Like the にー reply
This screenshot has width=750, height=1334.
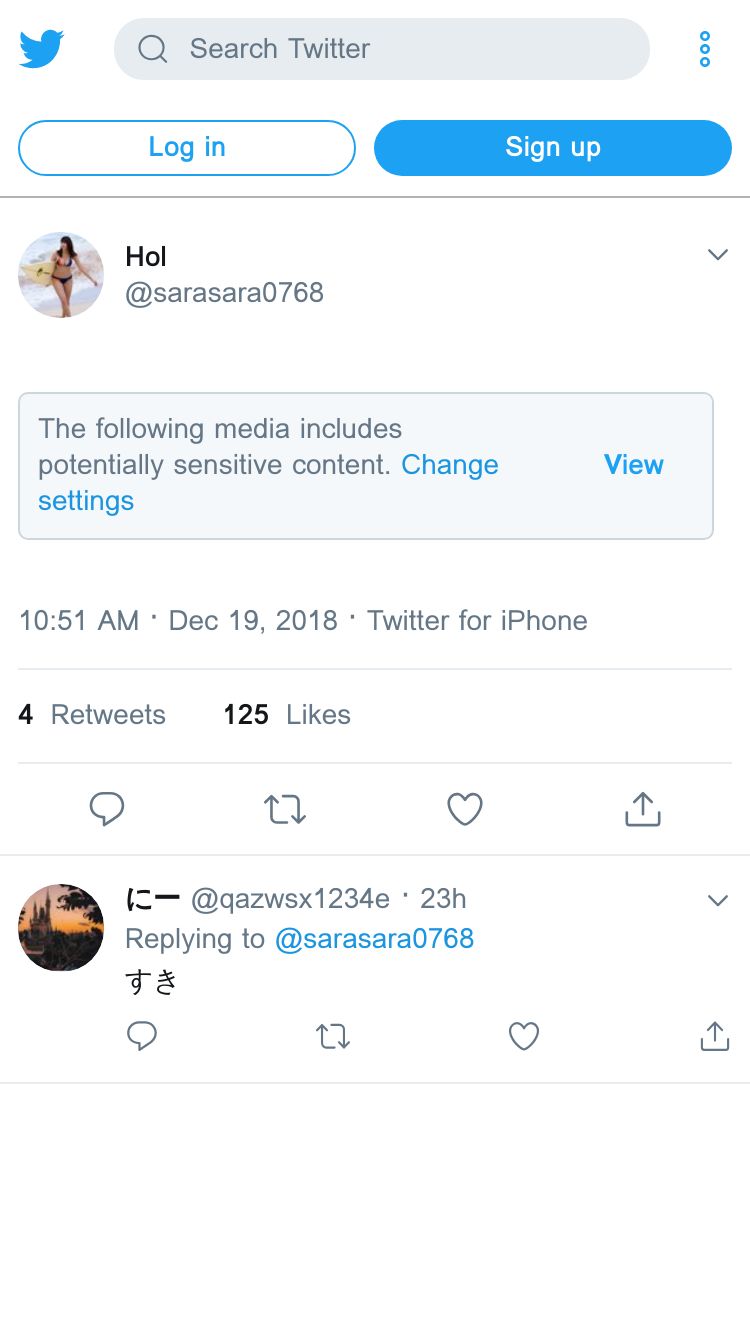524,1036
